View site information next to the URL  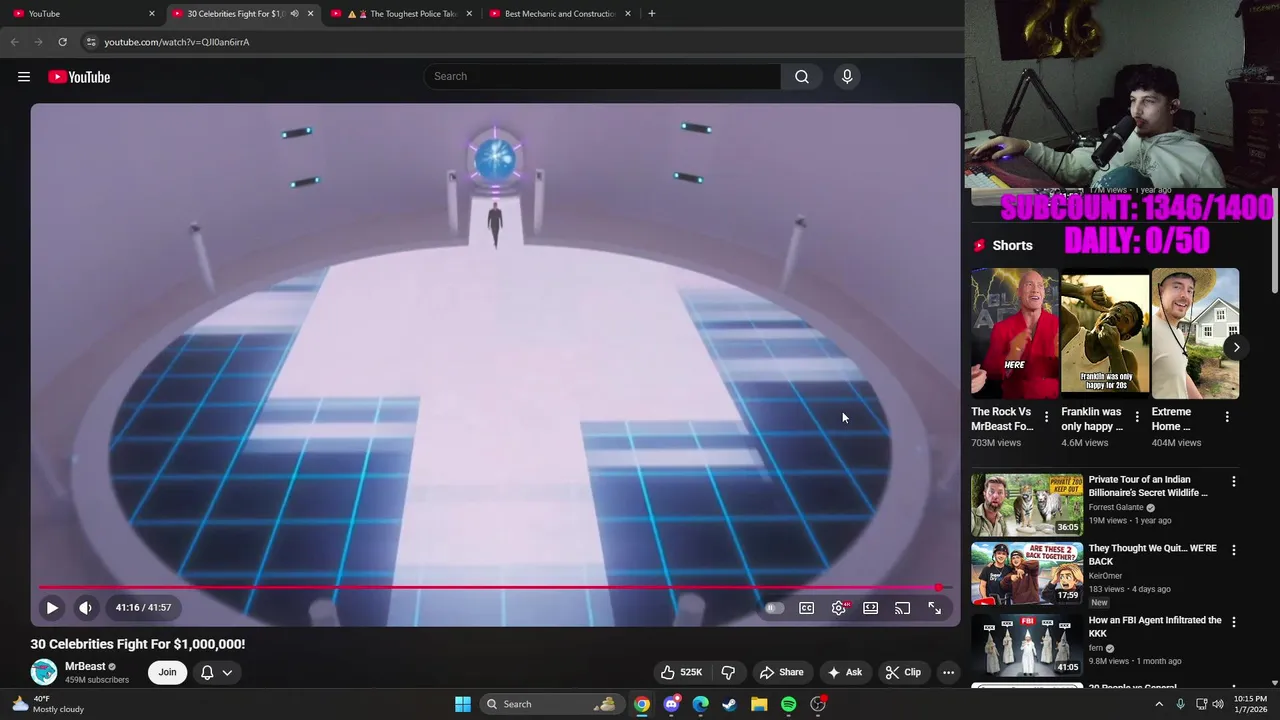coord(91,42)
